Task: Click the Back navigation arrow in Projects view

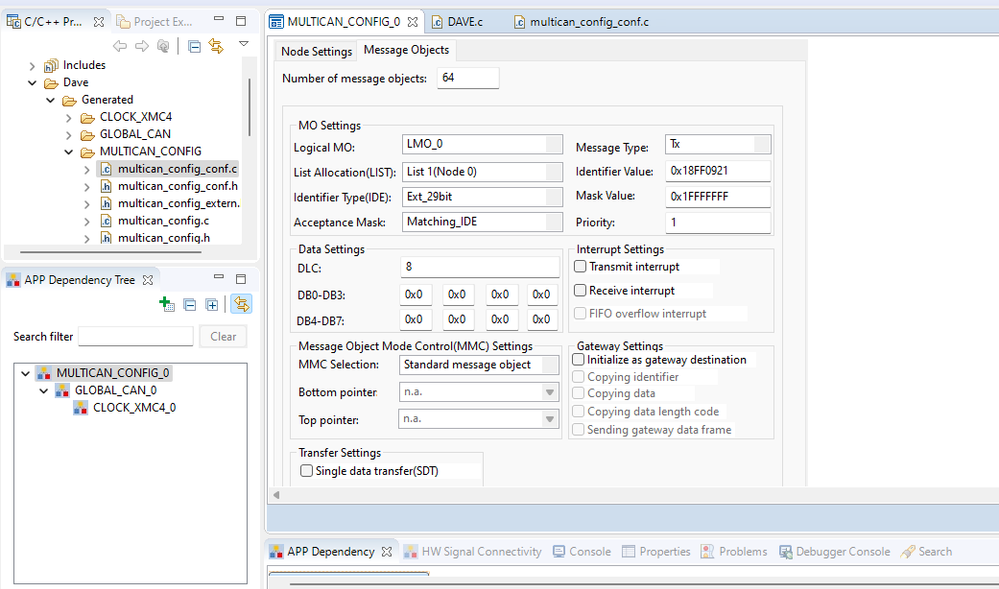Action: click(119, 45)
